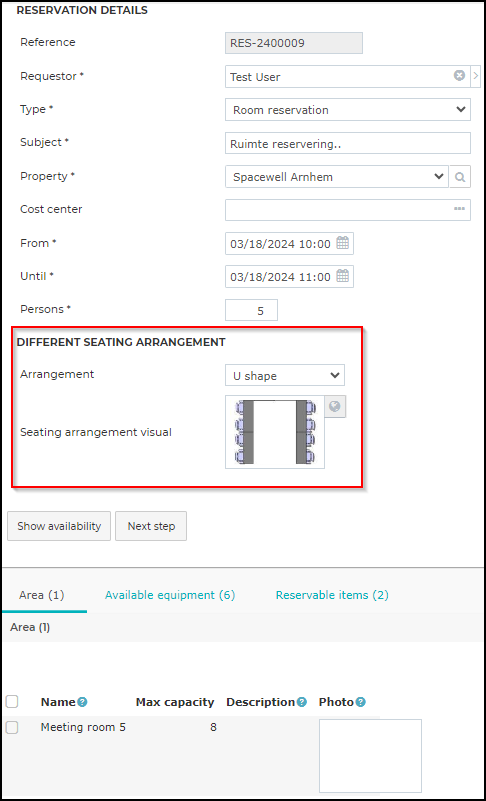This screenshot has height=801, width=486.
Task: Click globe icon beside seating arrangement visual
Action: coord(336,407)
